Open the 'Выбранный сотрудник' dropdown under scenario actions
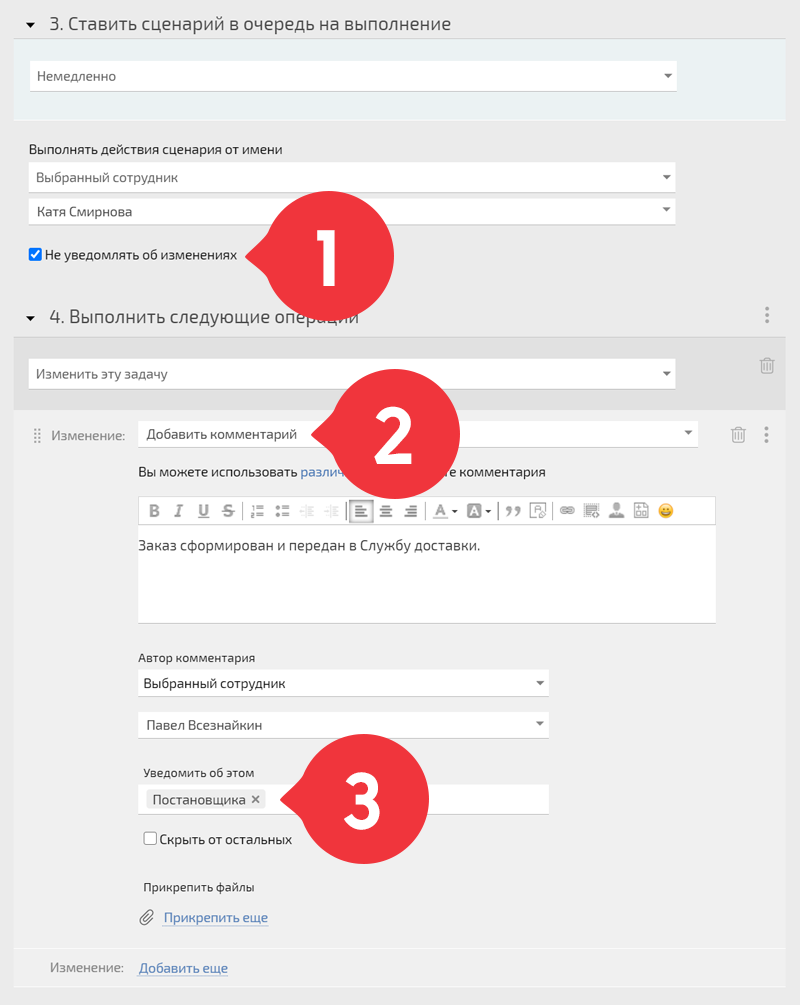This screenshot has height=1005, width=800. pyautogui.click(x=352, y=178)
